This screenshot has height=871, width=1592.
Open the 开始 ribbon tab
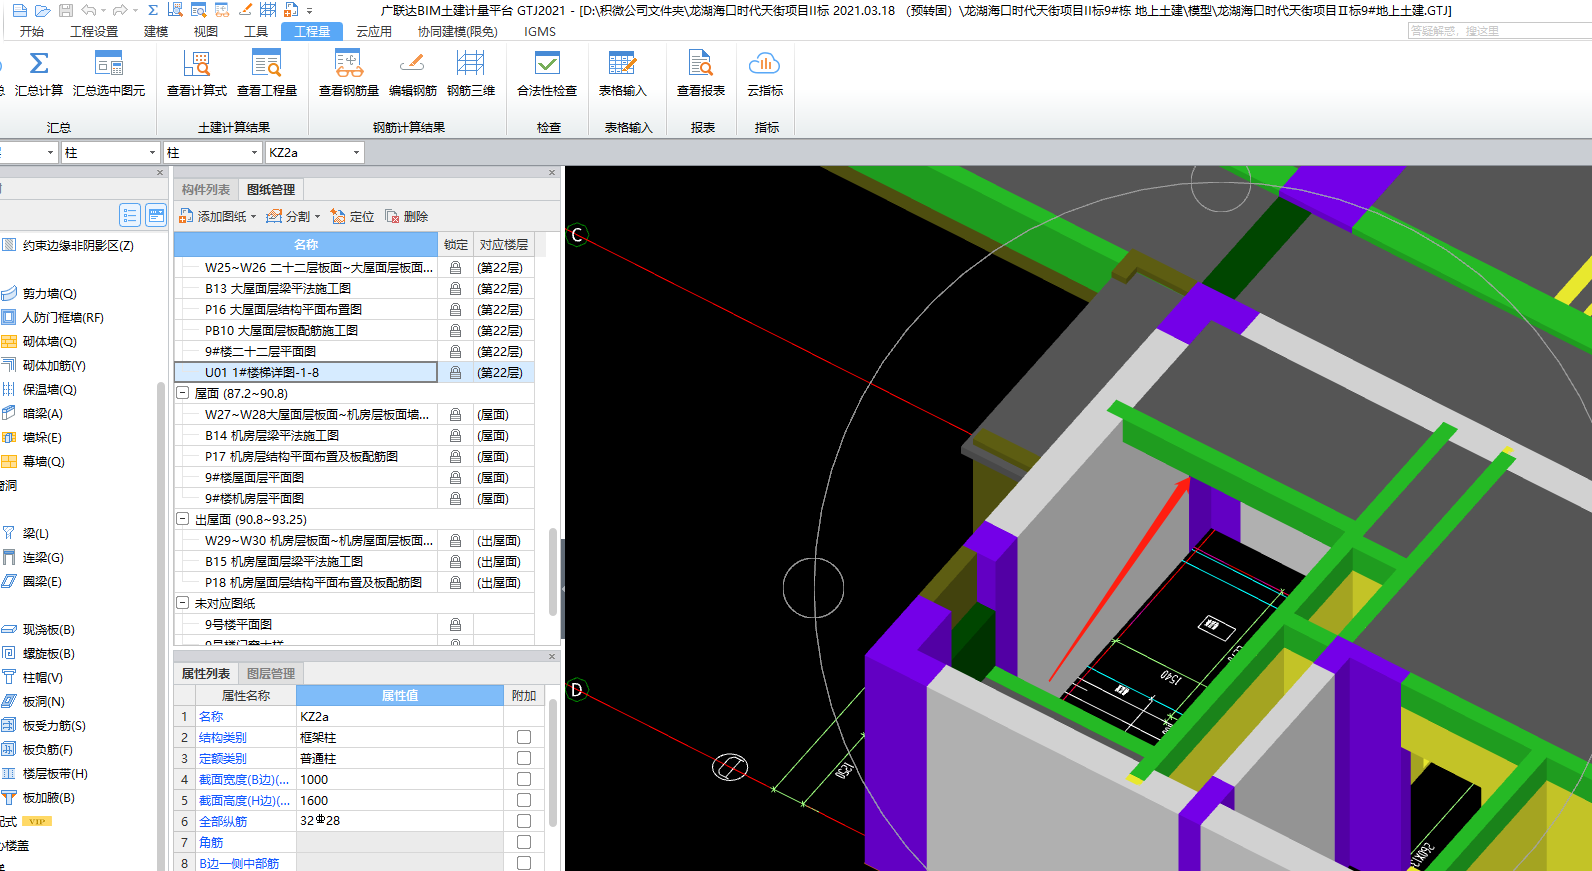pos(32,32)
